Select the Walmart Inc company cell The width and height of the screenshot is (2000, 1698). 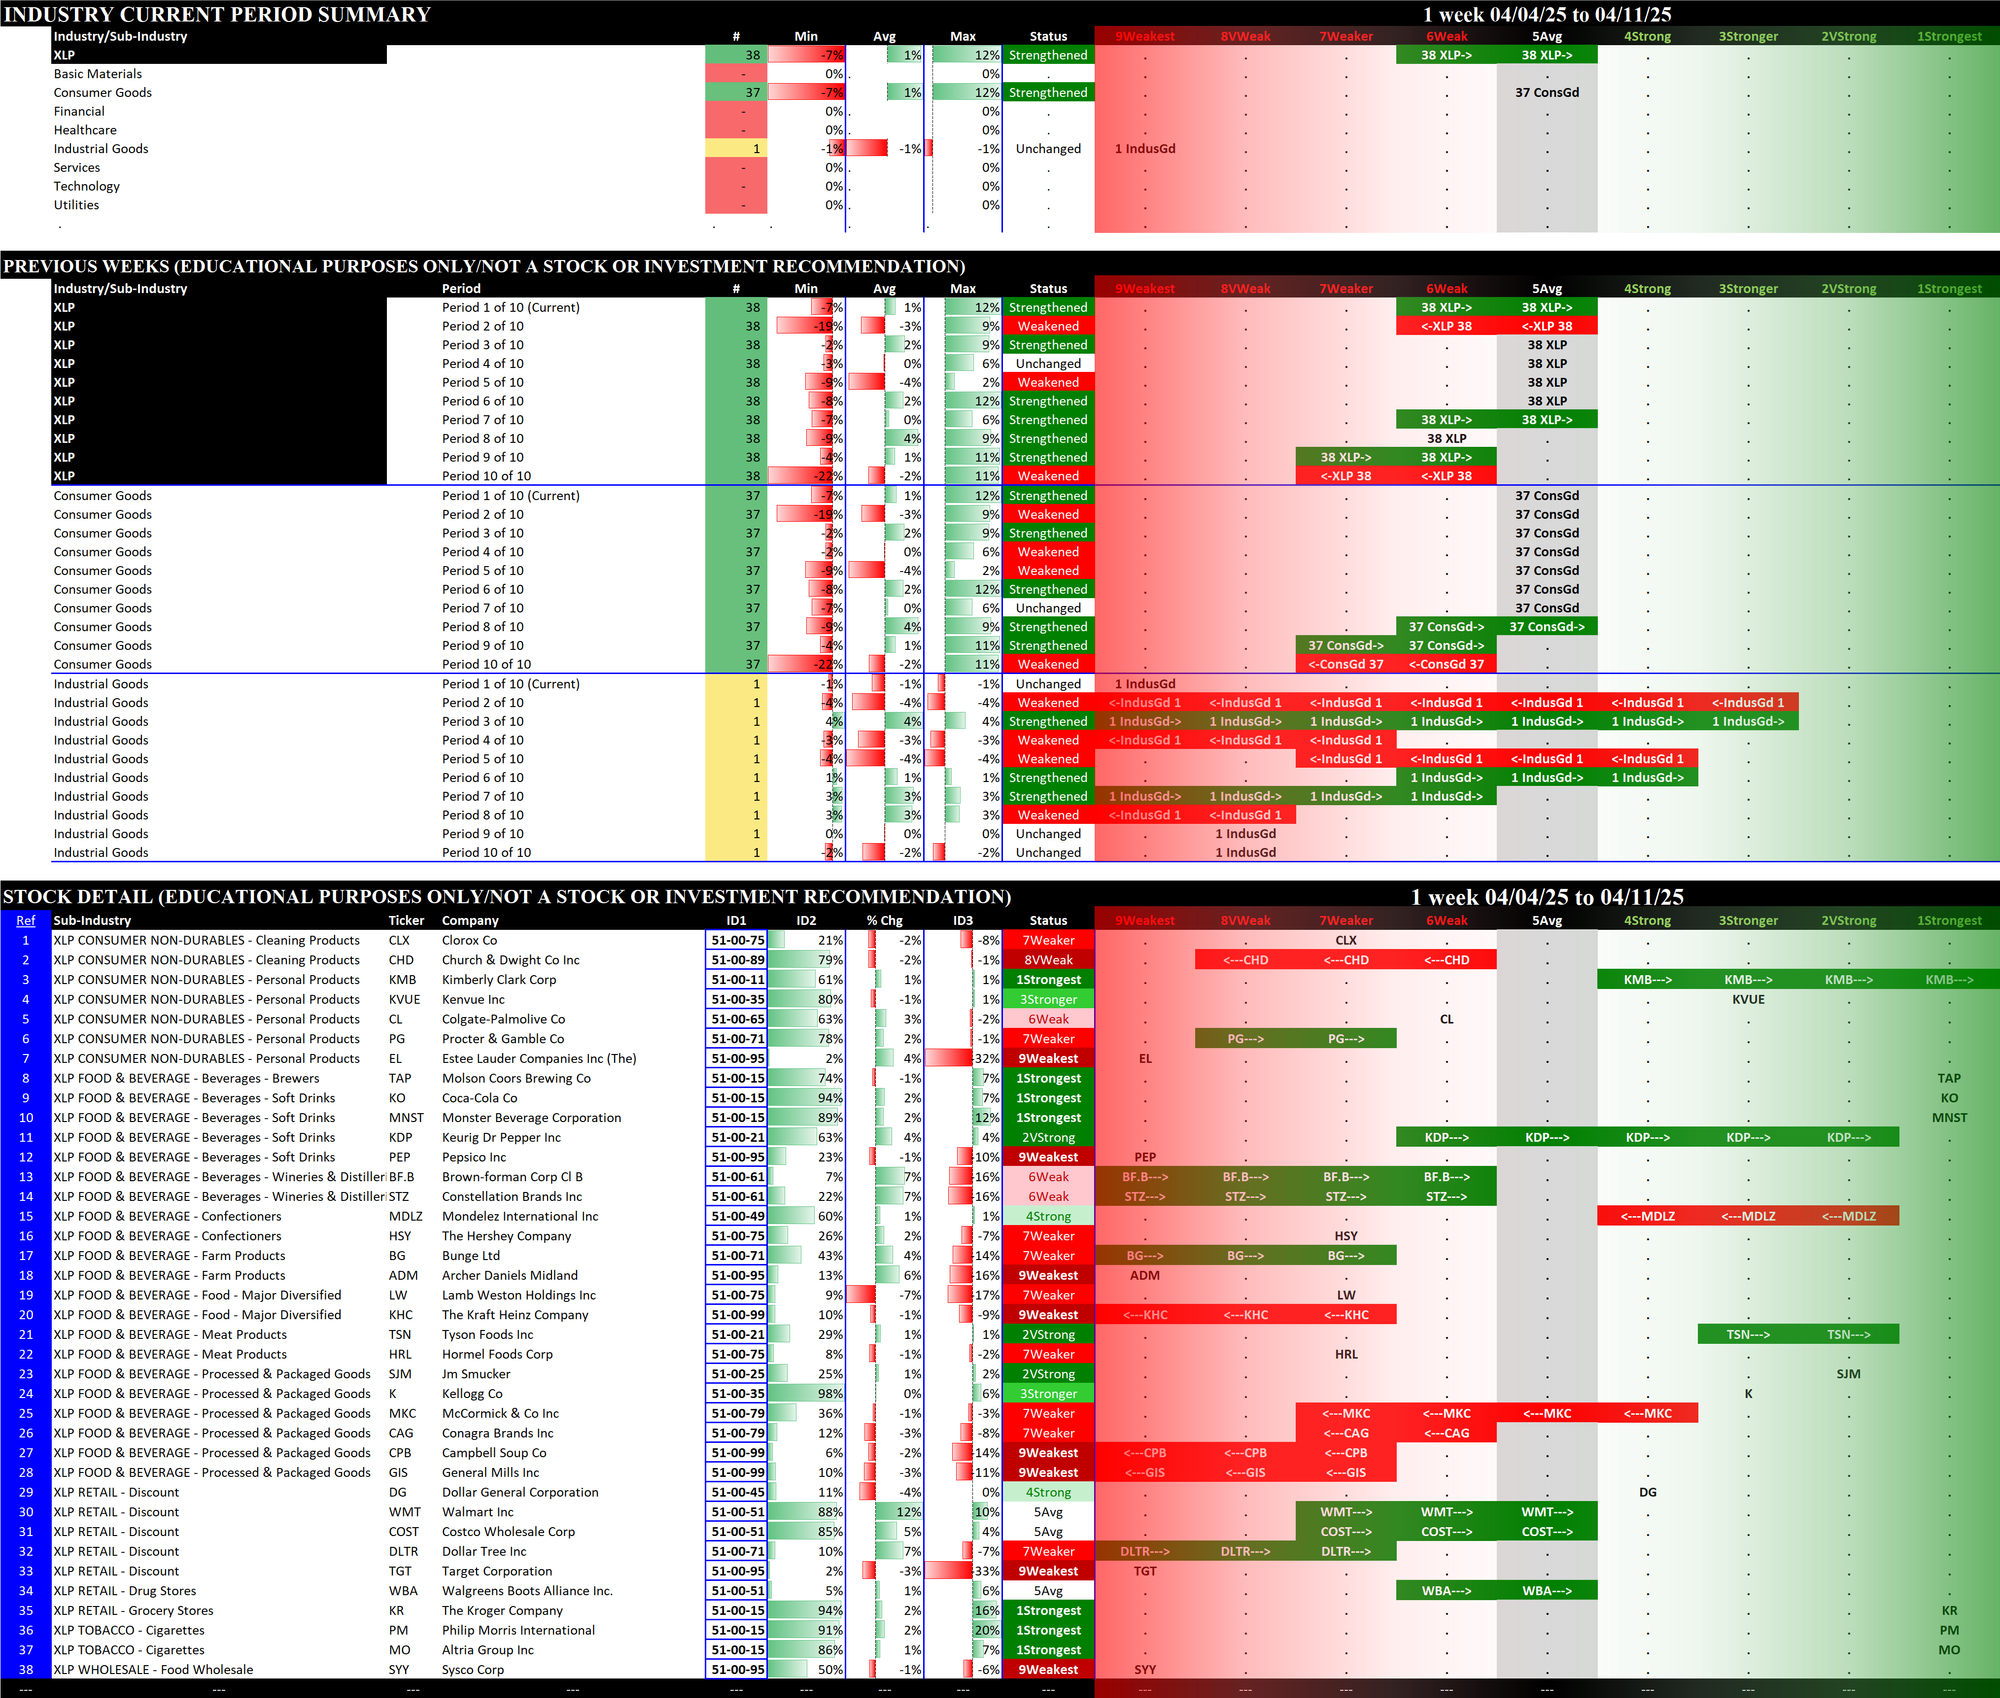478,1512
